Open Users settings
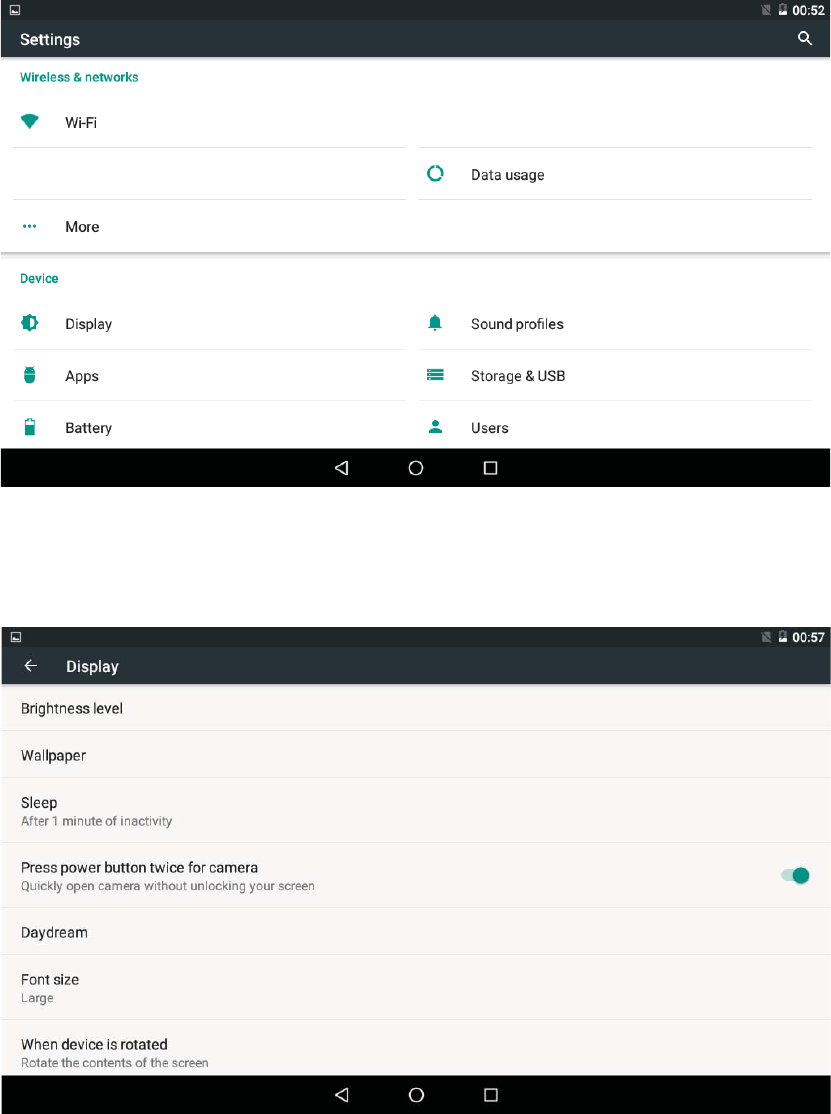Image resolution: width=831 pixels, height=1114 pixels. click(x=615, y=426)
